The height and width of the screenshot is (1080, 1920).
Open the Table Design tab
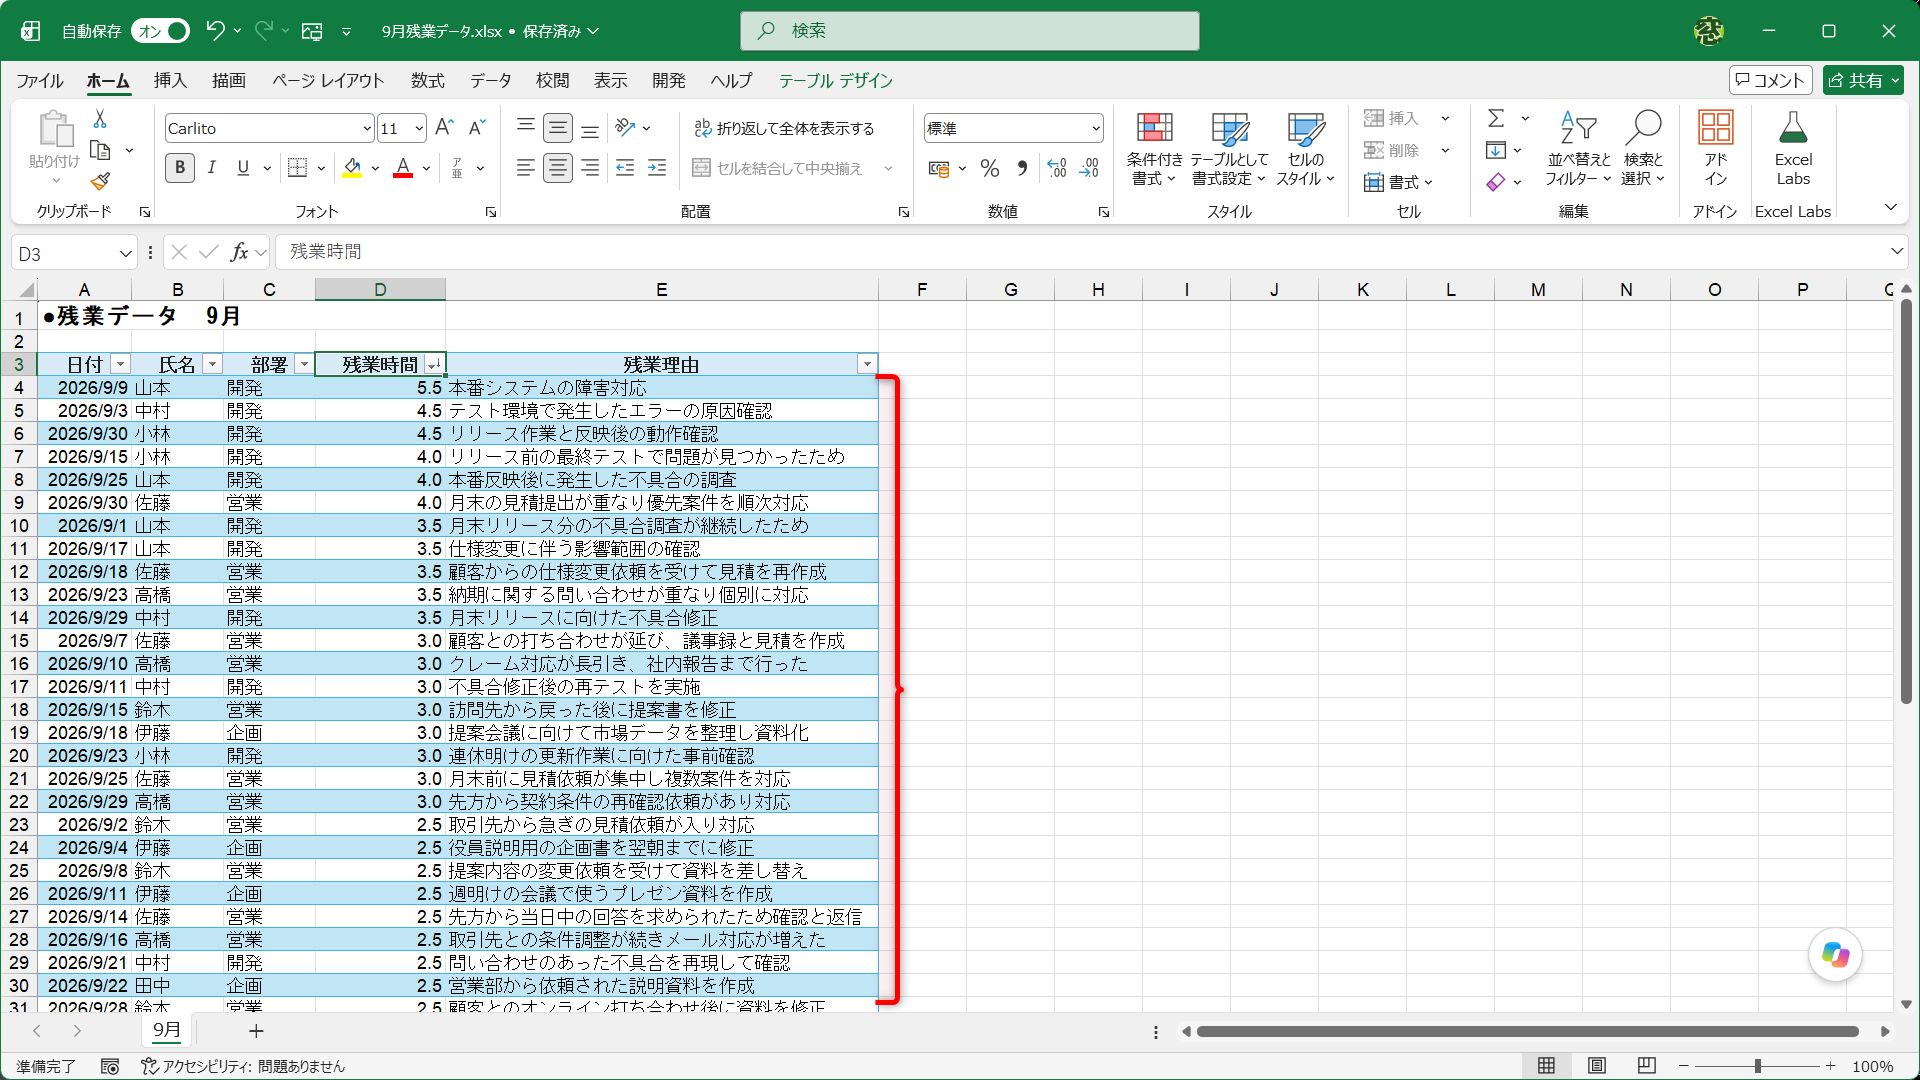click(x=836, y=81)
